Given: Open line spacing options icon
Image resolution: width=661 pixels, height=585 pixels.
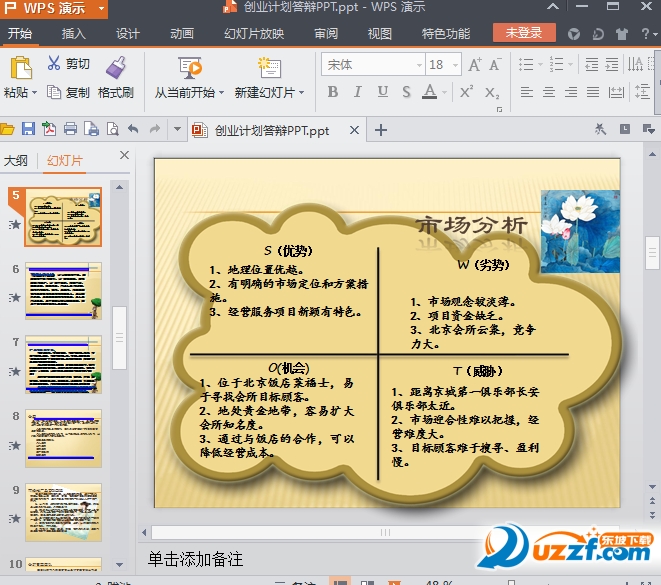Looking at the screenshot, I should [642, 91].
